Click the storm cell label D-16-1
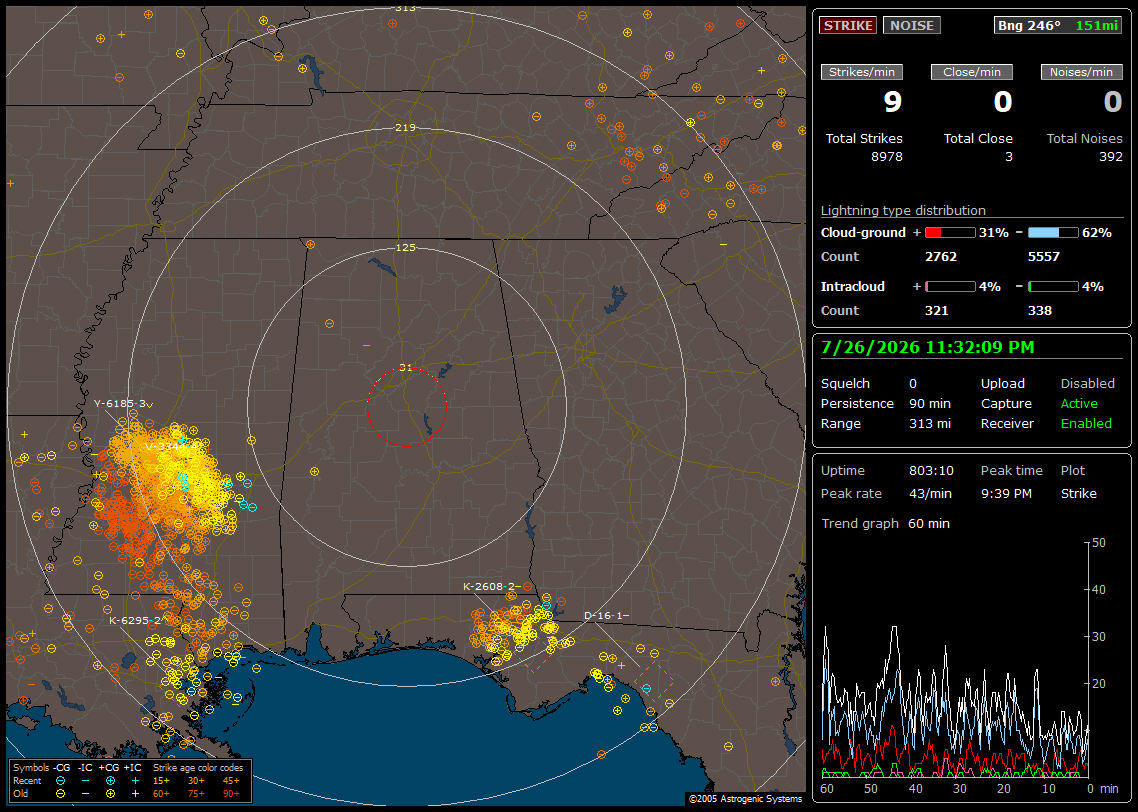The width and height of the screenshot is (1138, 812). point(602,615)
